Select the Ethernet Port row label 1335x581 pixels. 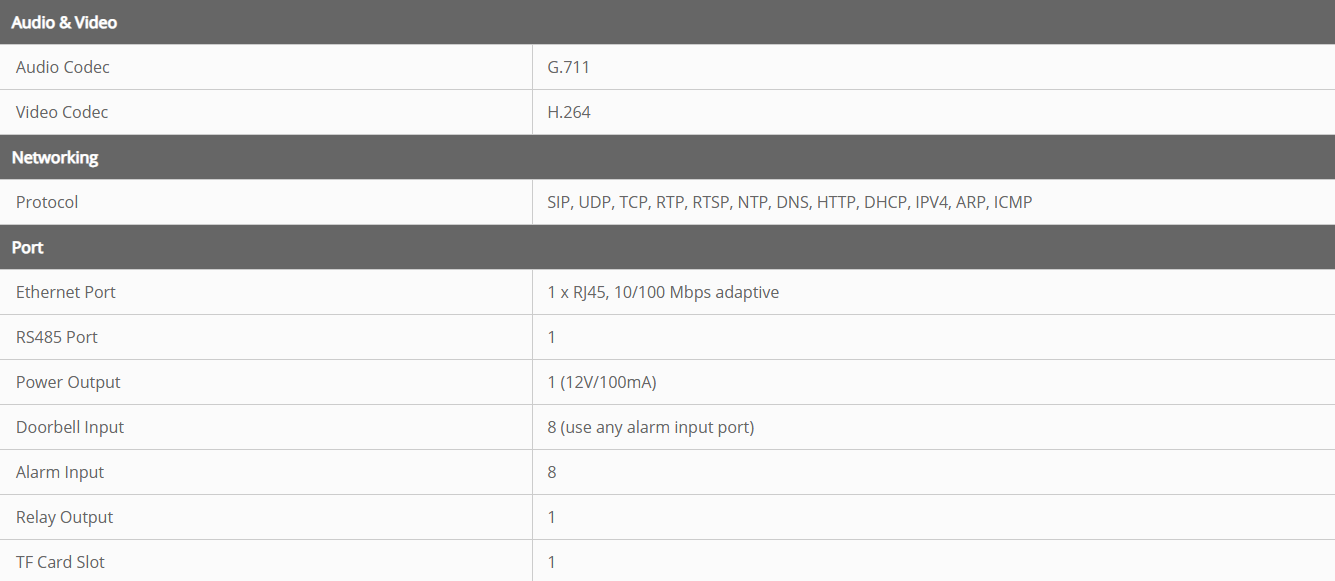tap(66, 292)
